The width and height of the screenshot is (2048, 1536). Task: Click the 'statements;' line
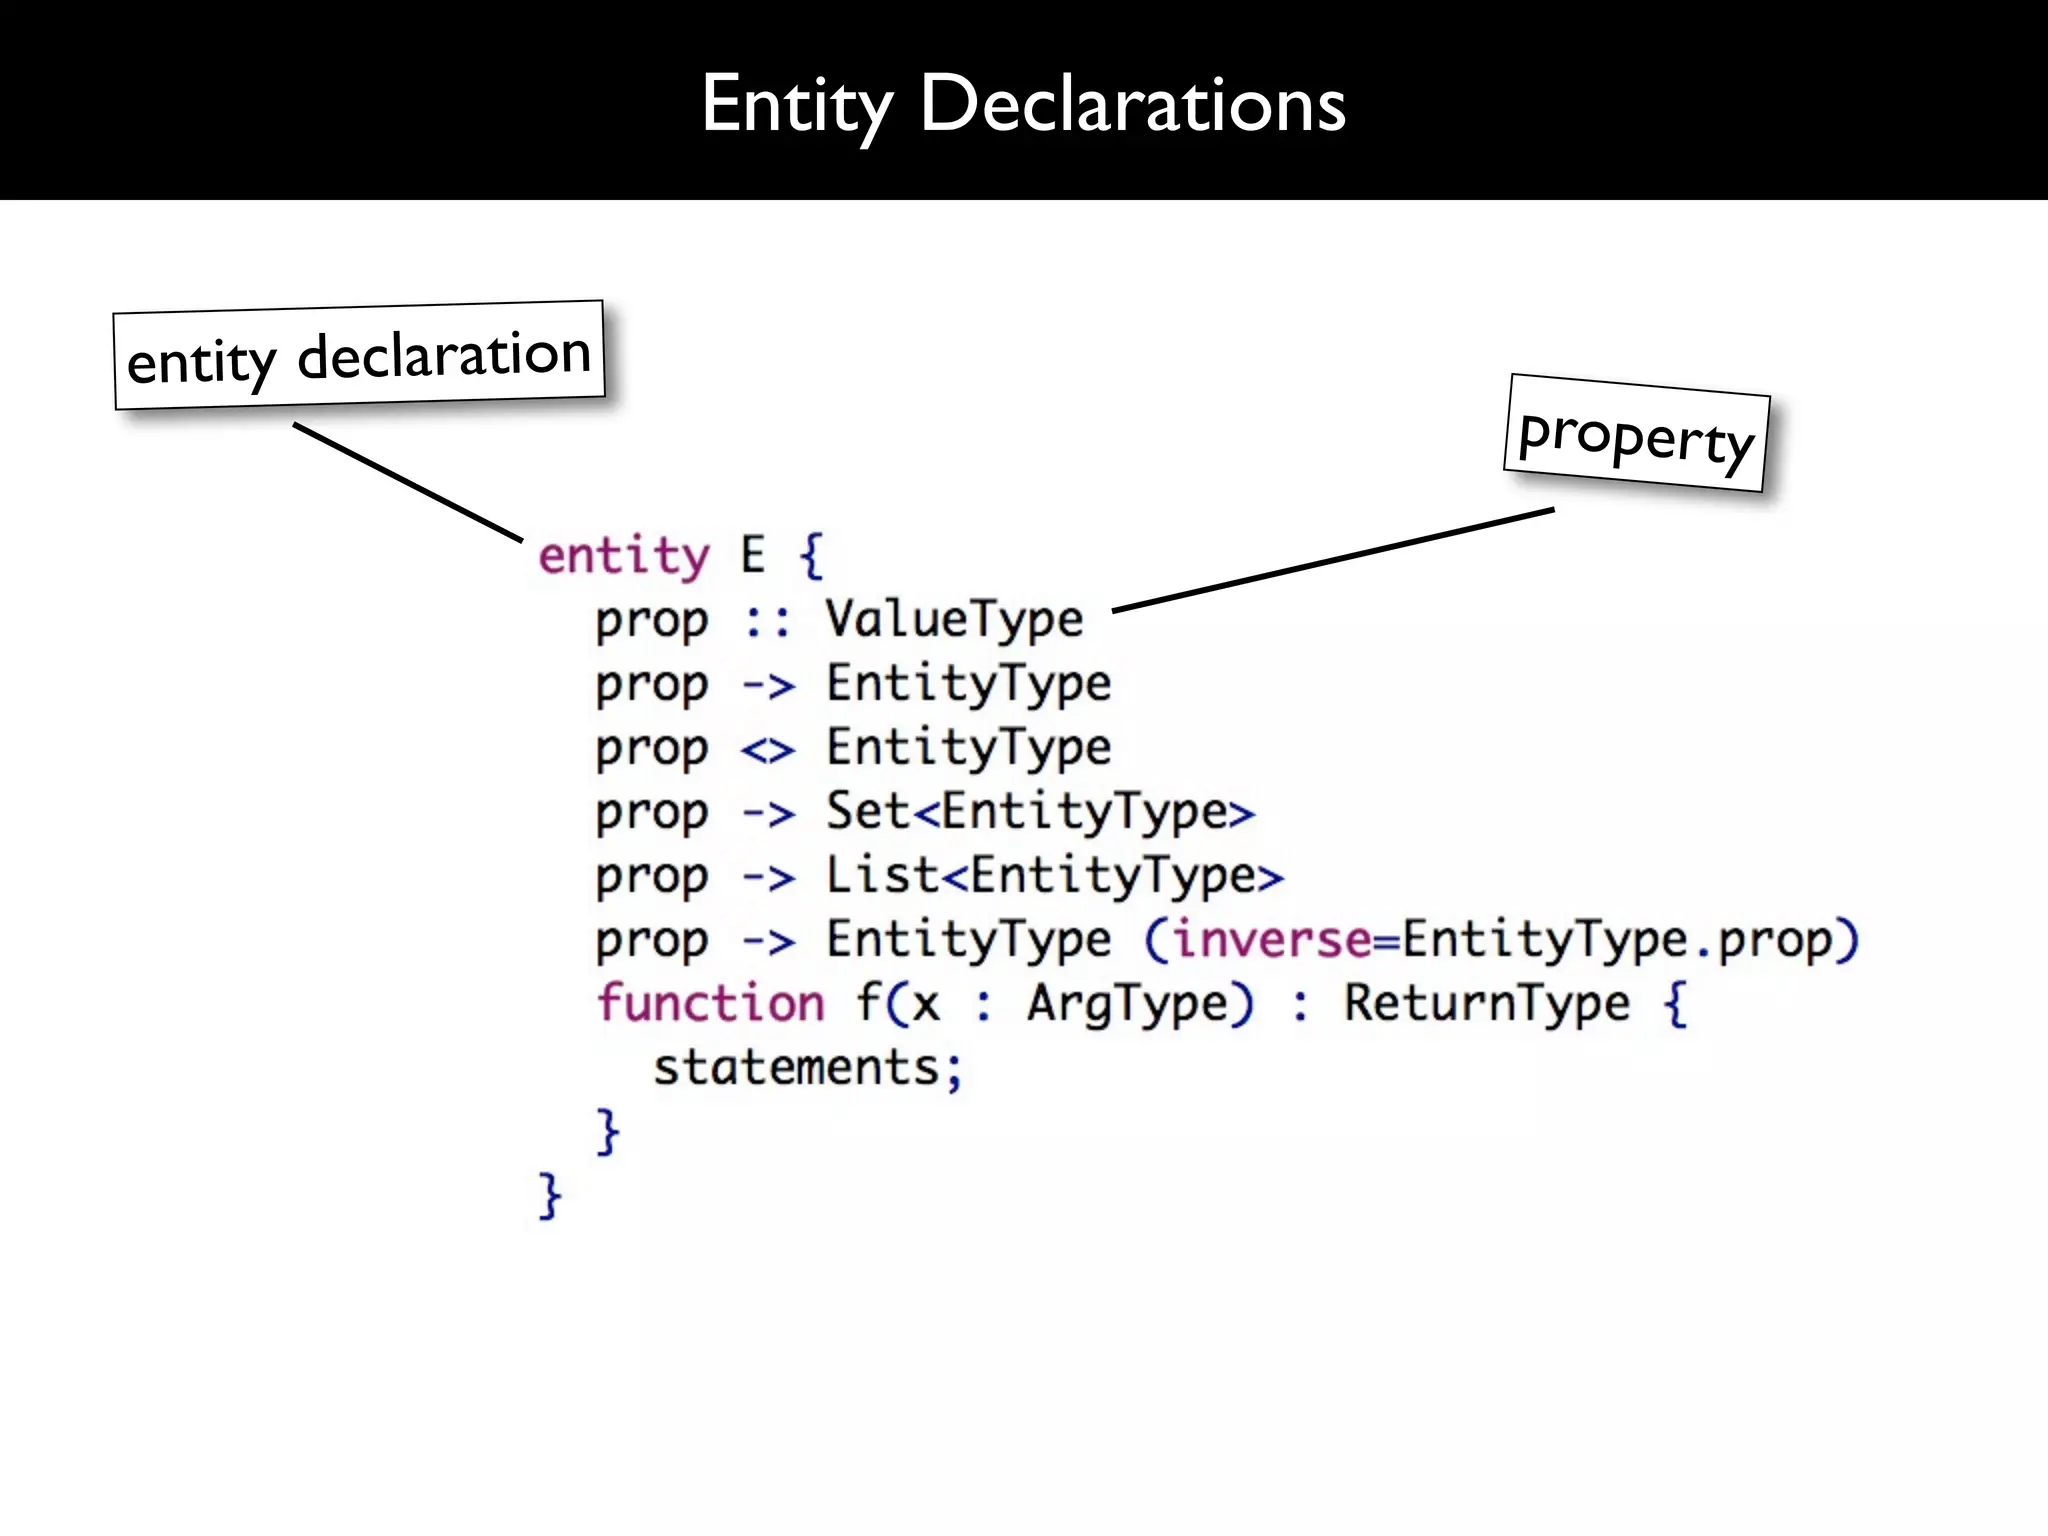pyautogui.click(x=808, y=1068)
